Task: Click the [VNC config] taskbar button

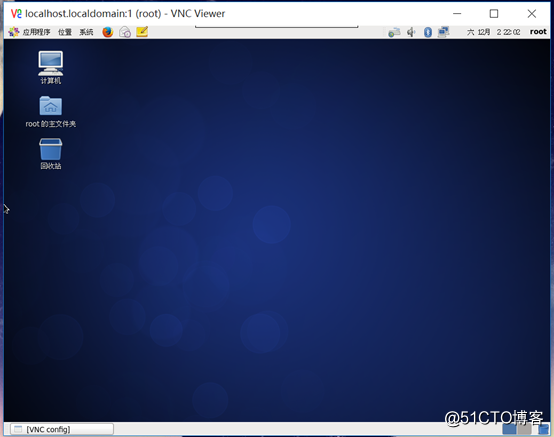Action: coord(62,429)
